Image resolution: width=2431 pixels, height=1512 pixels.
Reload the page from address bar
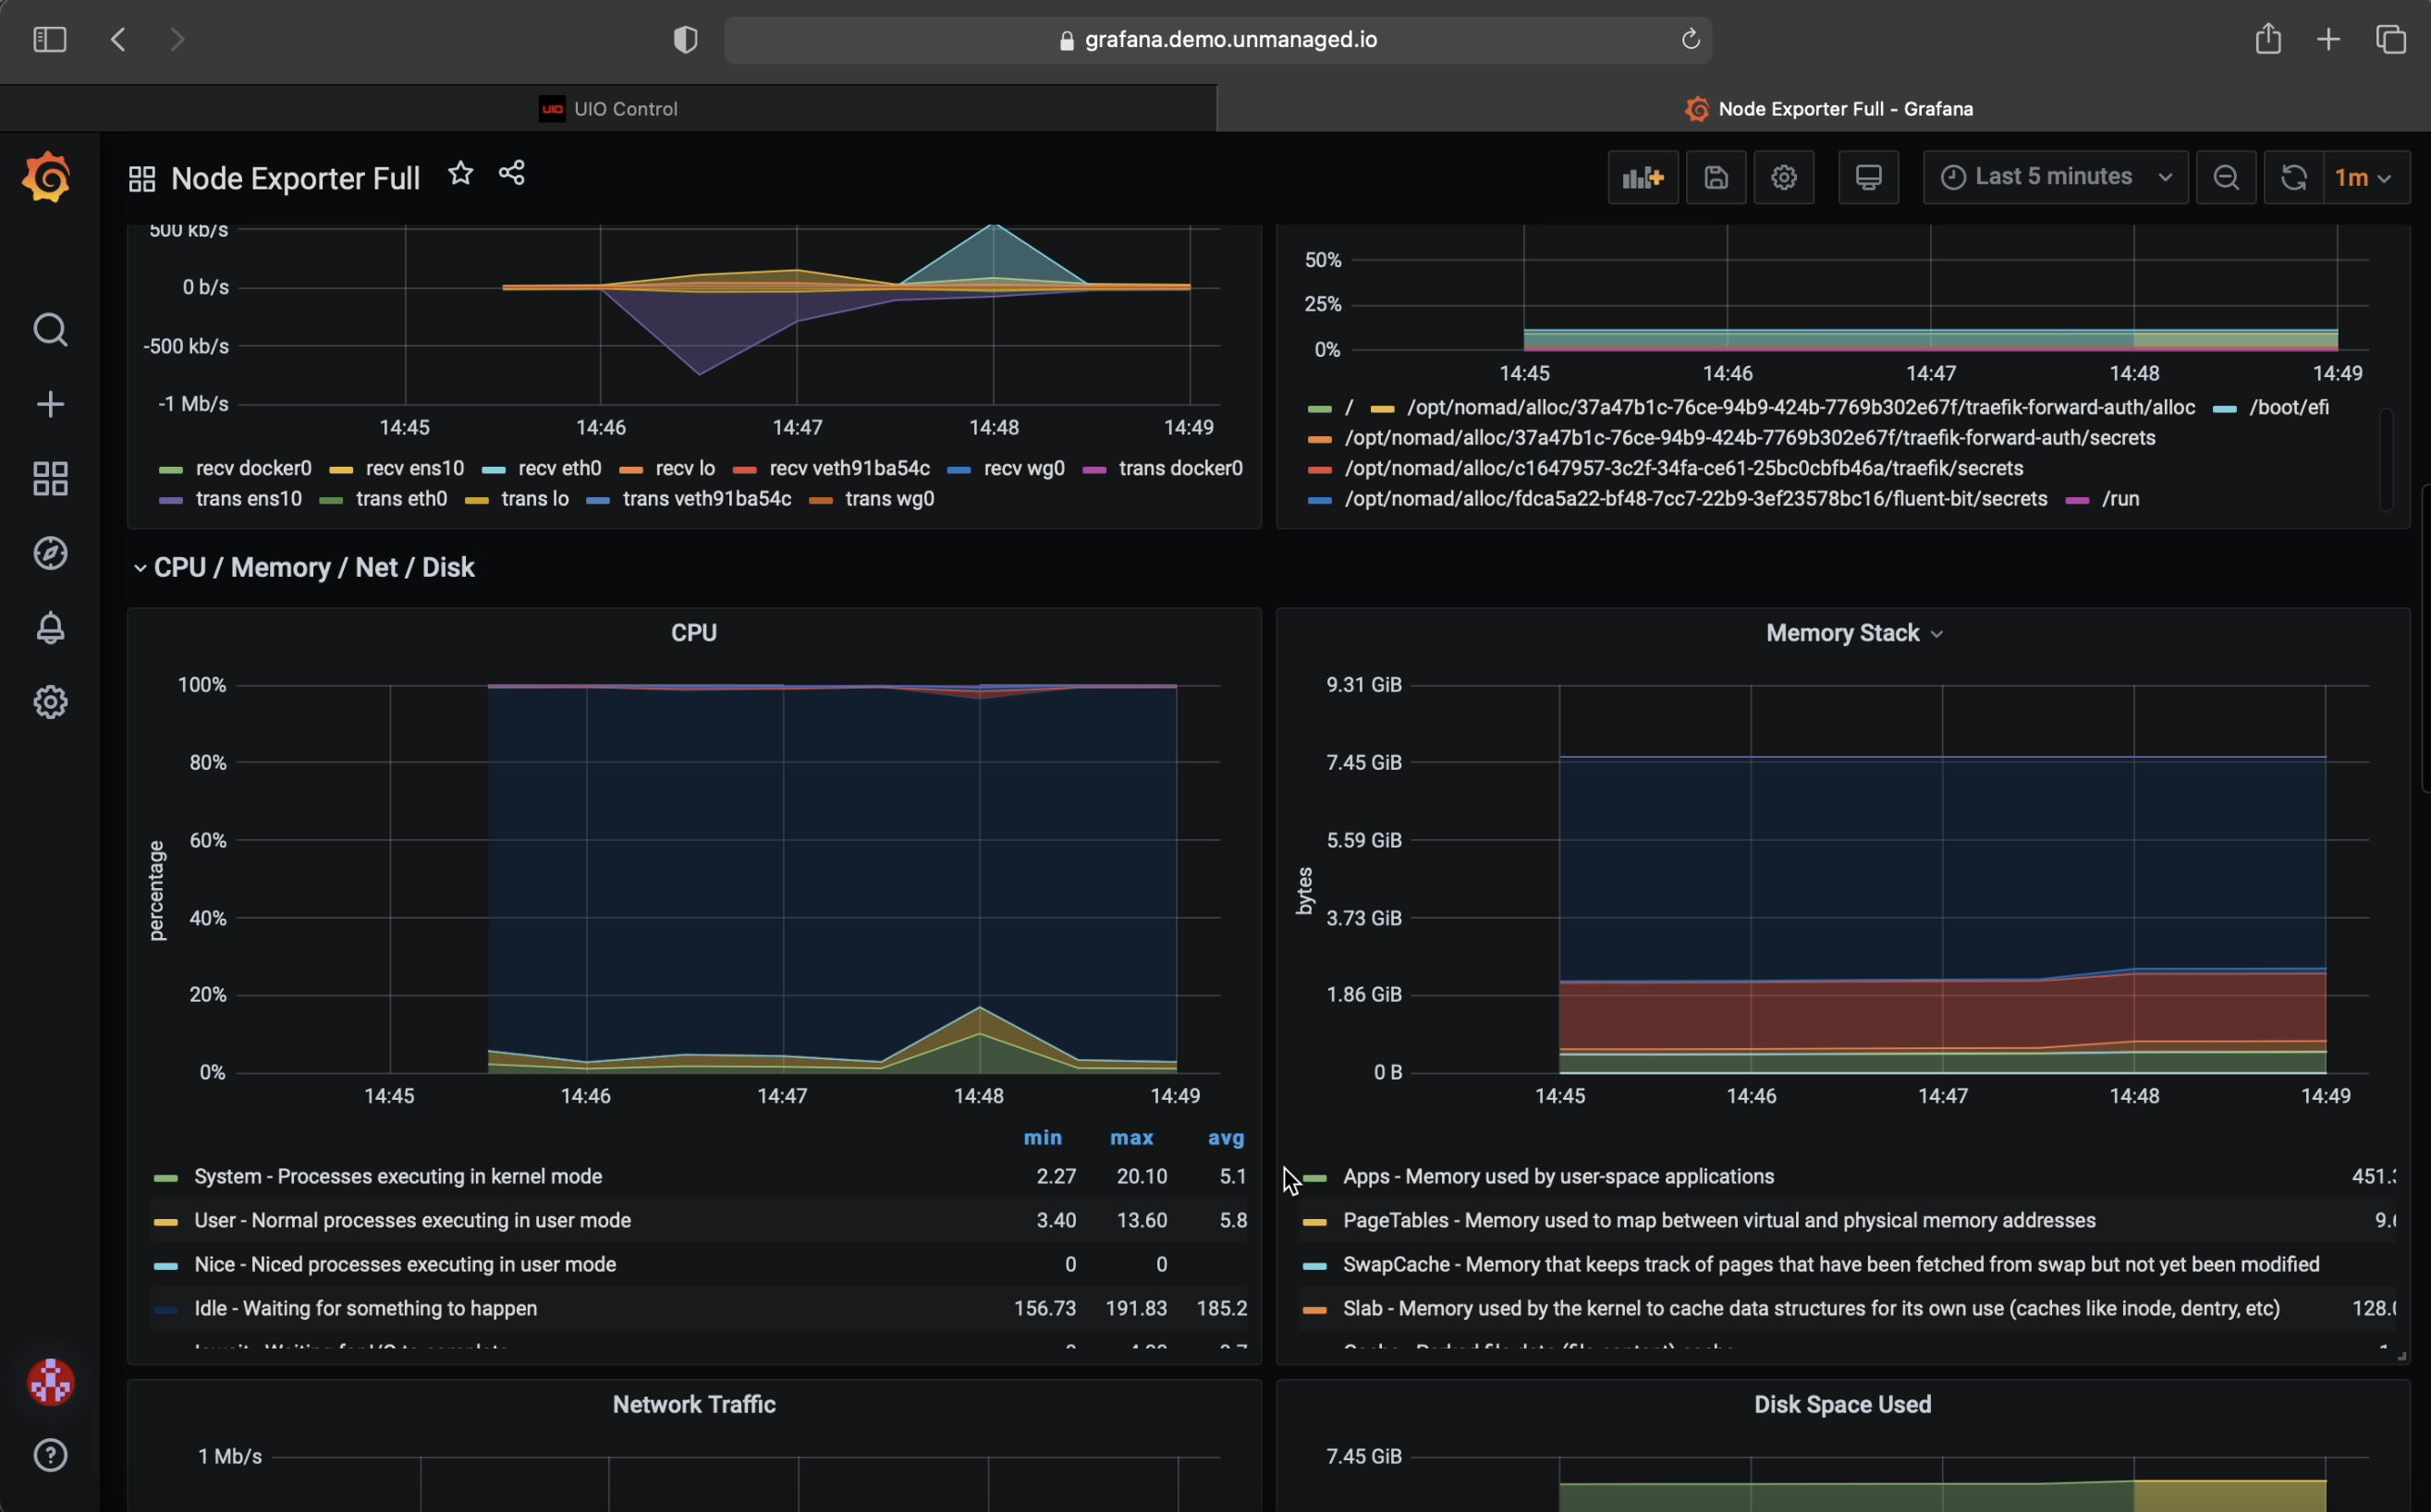[x=1690, y=40]
